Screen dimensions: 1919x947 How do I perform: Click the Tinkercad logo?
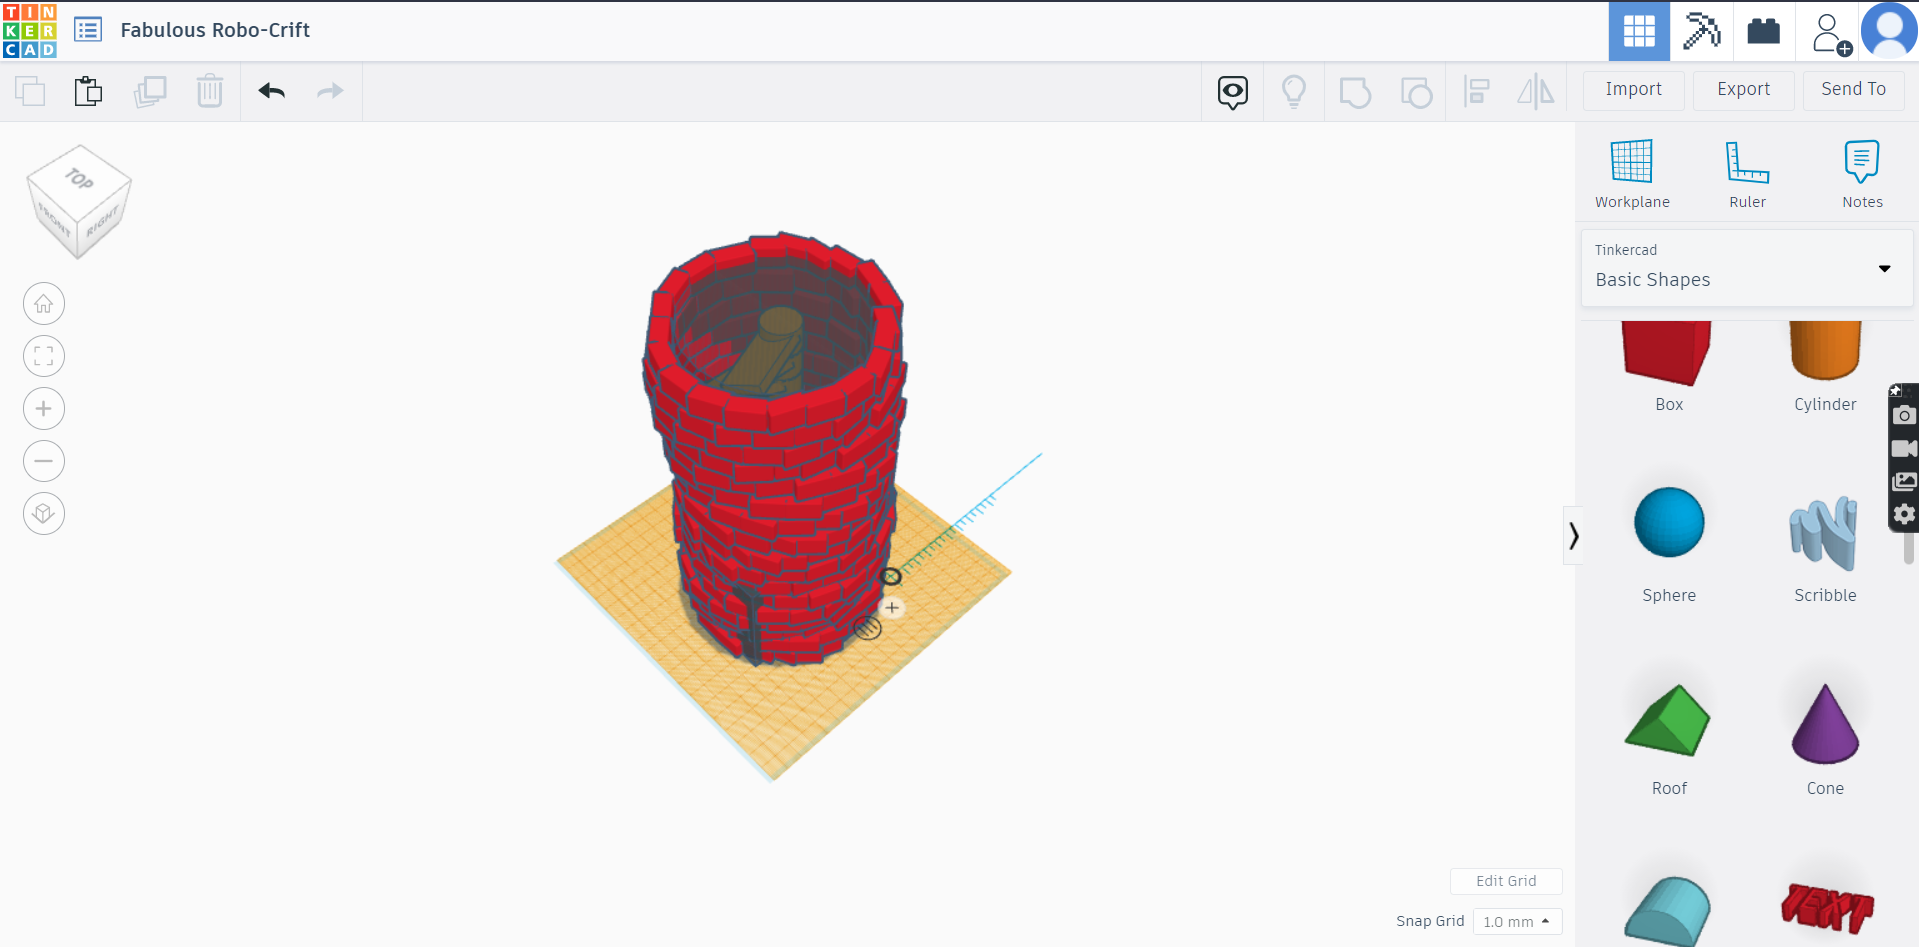click(x=30, y=30)
